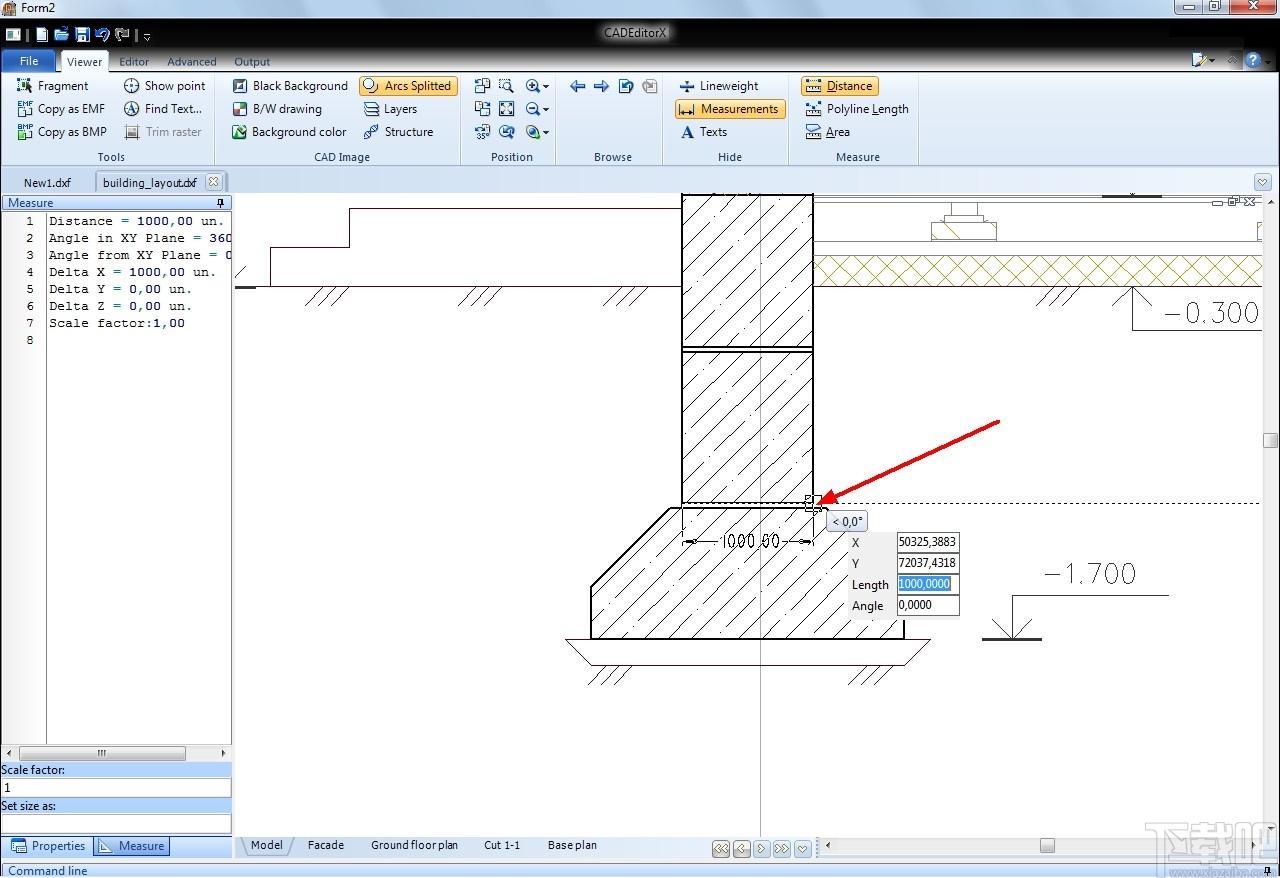
Task: Click the Browse group reload icon
Action: point(626,86)
